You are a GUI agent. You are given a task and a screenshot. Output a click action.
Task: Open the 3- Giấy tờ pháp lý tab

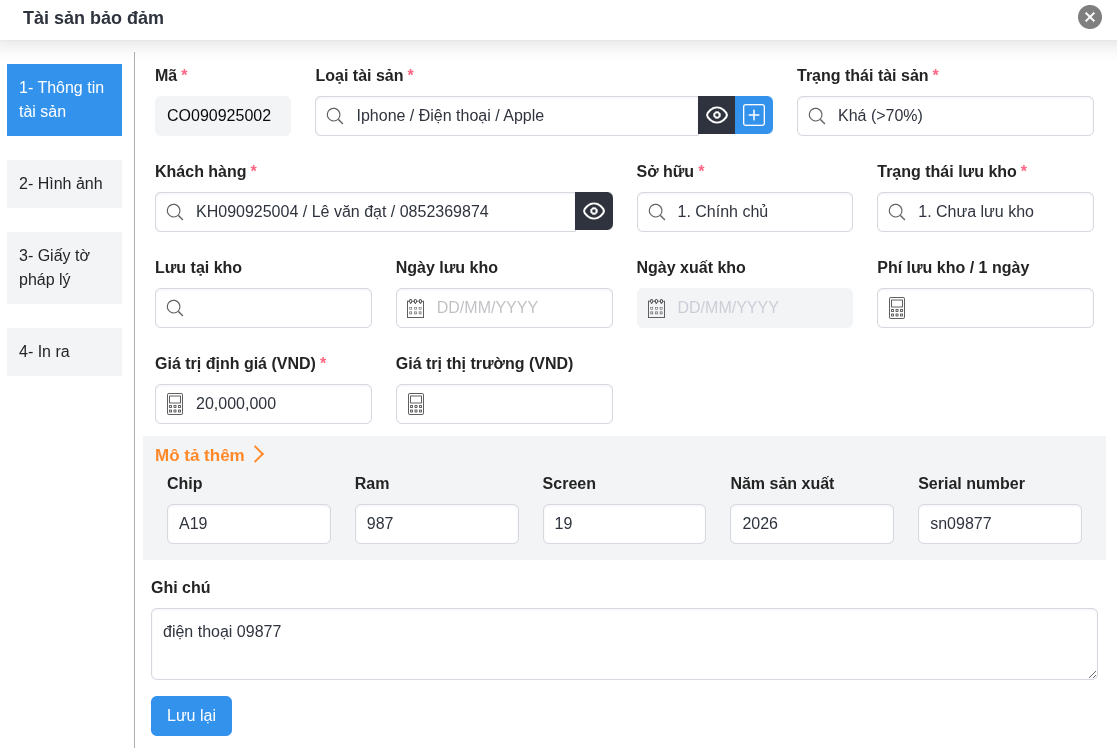click(64, 268)
